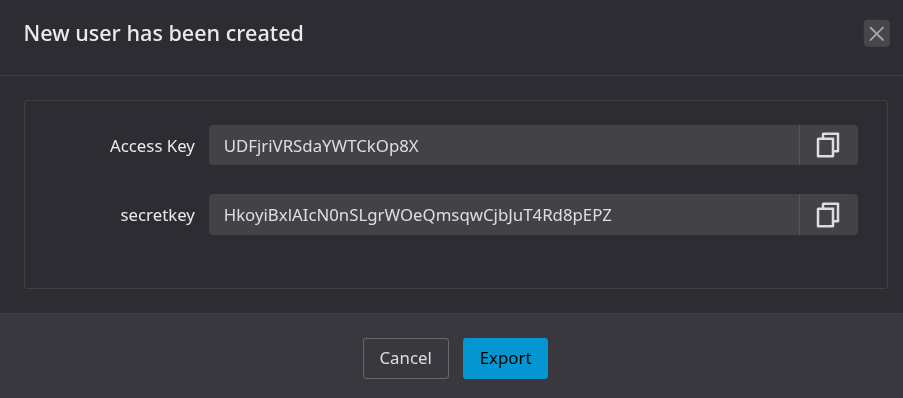The width and height of the screenshot is (903, 398).
Task: Copy the Access Key to clipboard
Action: (828, 145)
